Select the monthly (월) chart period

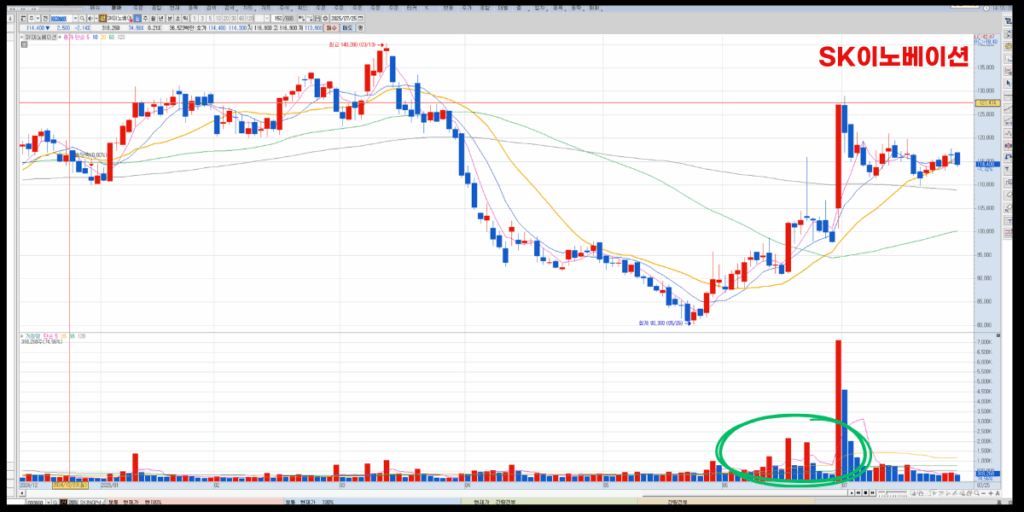tap(153, 18)
